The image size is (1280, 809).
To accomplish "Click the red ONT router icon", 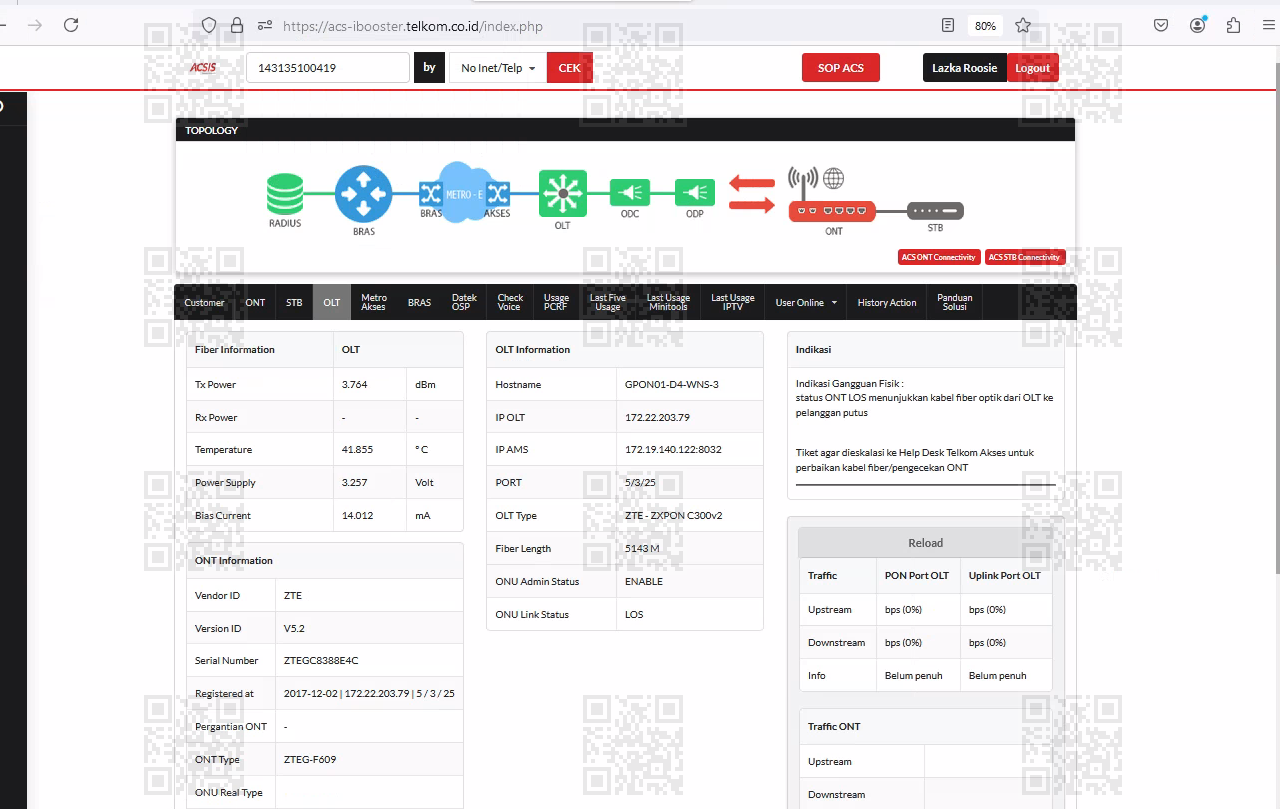I will click(x=832, y=211).
